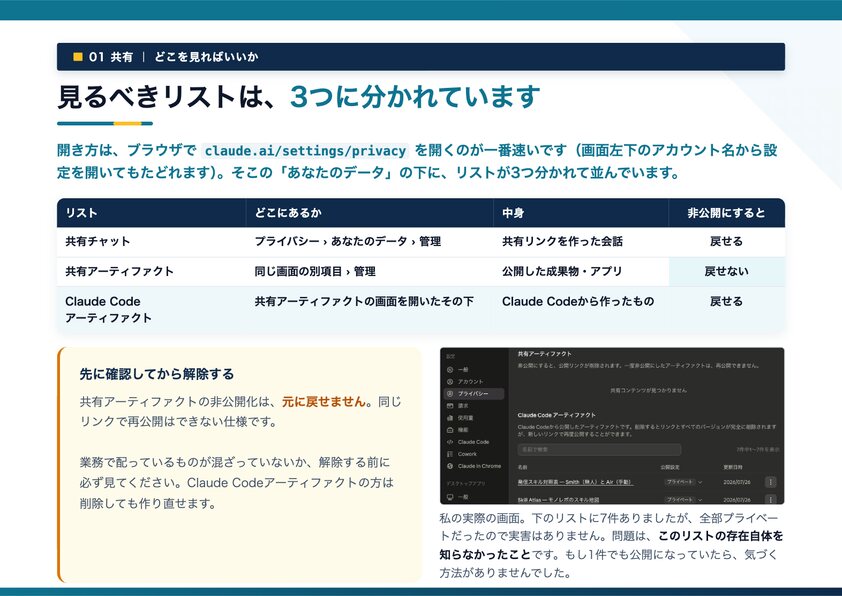Click the Claude Code アーティファクト heading in the screenshot
This screenshot has width=842, height=596.
[x=556, y=415]
